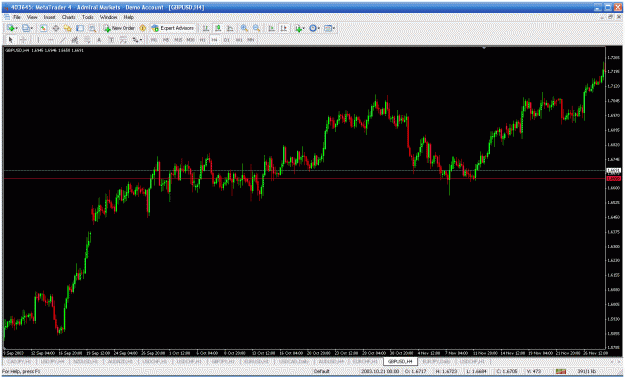
Task: Switch to the USDCAD,Daily chart tab
Action: point(294,361)
